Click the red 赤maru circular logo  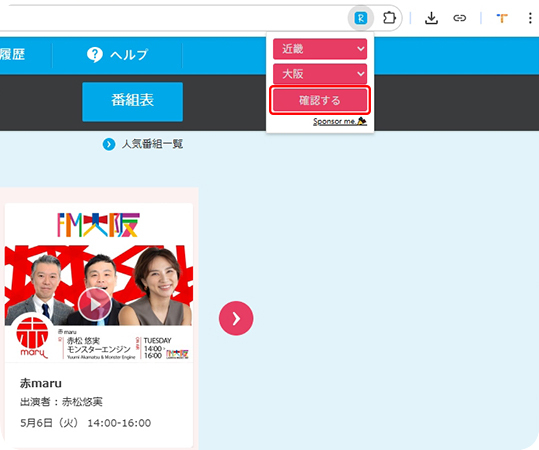(x=32, y=336)
